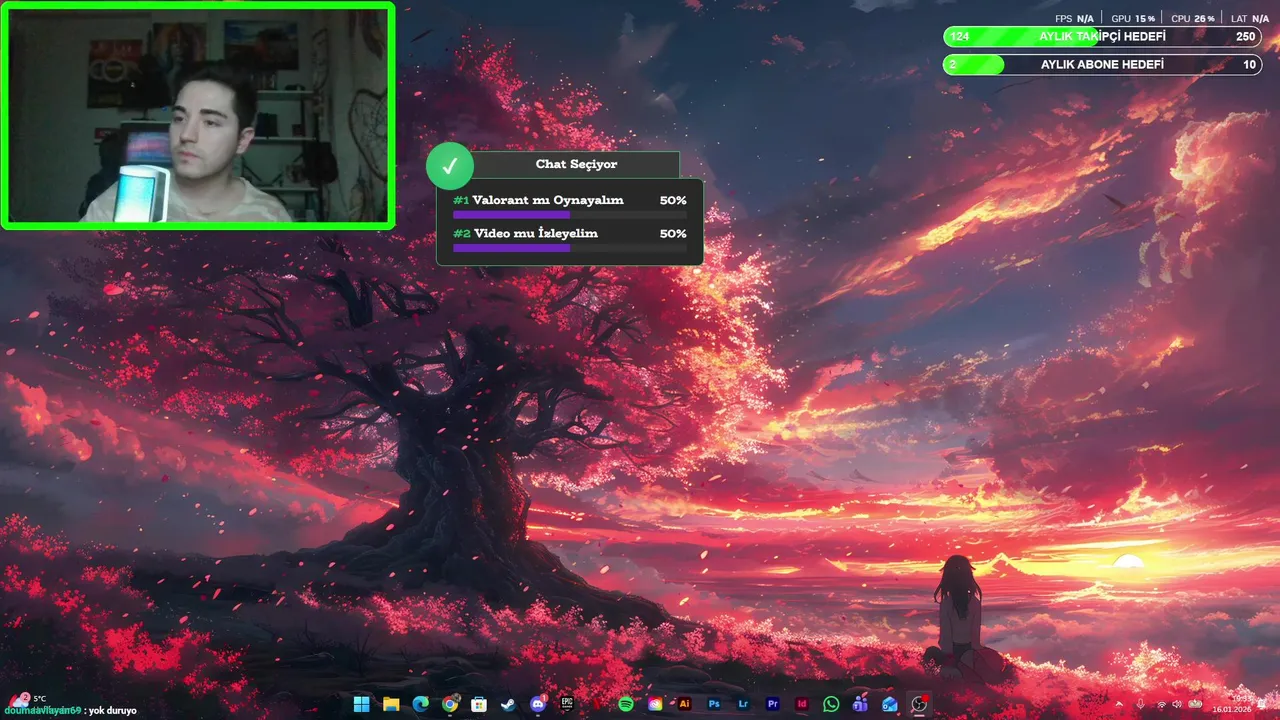Click the FPS N/A stat

pos(1075,19)
